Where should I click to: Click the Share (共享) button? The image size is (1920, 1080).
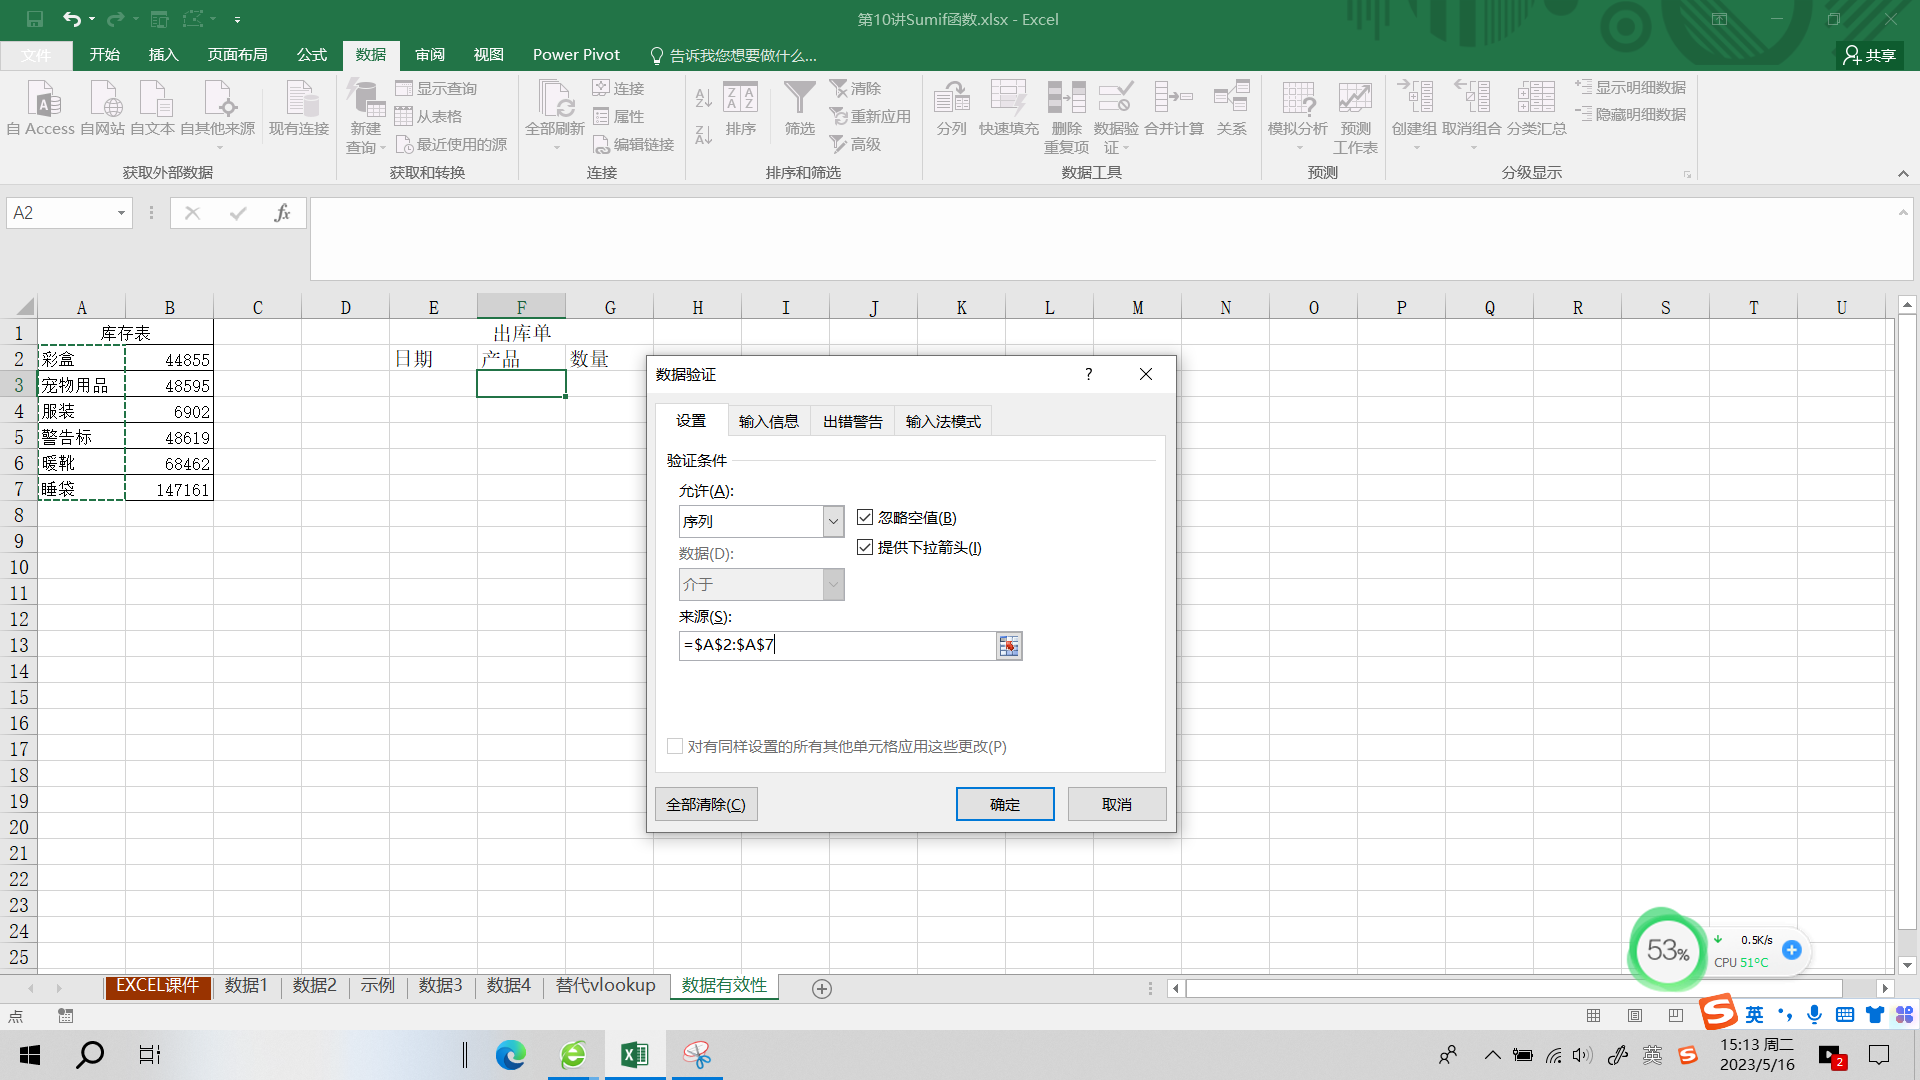pos(1870,55)
